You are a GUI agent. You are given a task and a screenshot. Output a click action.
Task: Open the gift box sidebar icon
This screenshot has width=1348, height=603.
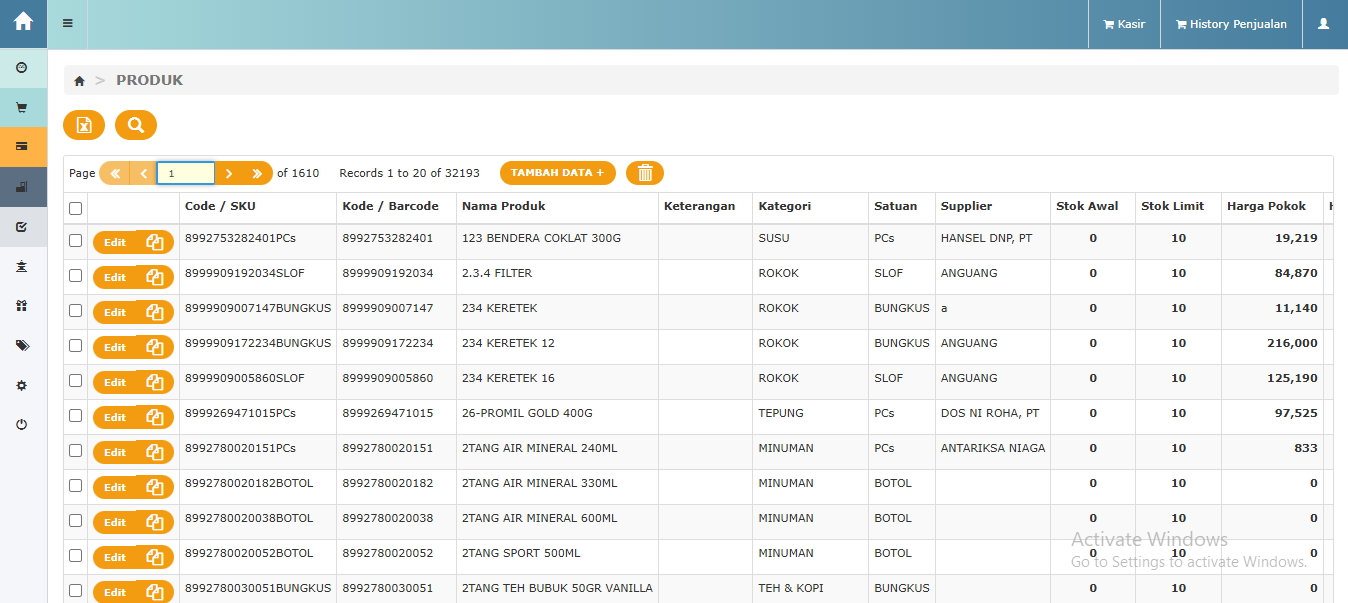pos(22,306)
